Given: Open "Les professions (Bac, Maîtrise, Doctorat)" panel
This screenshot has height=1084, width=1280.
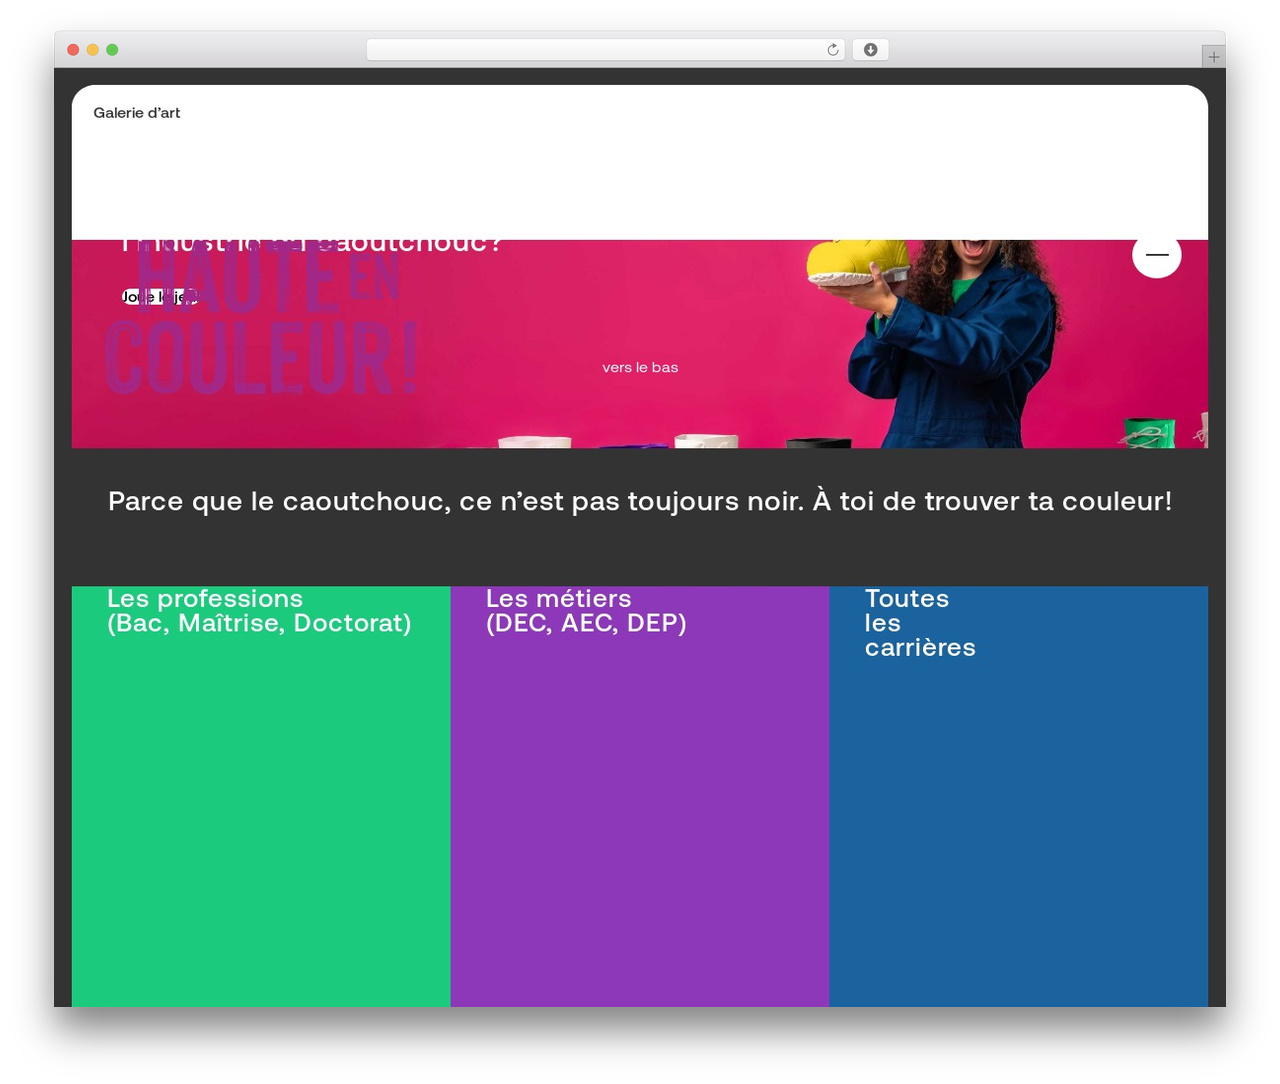Looking at the screenshot, I should pyautogui.click(x=261, y=796).
